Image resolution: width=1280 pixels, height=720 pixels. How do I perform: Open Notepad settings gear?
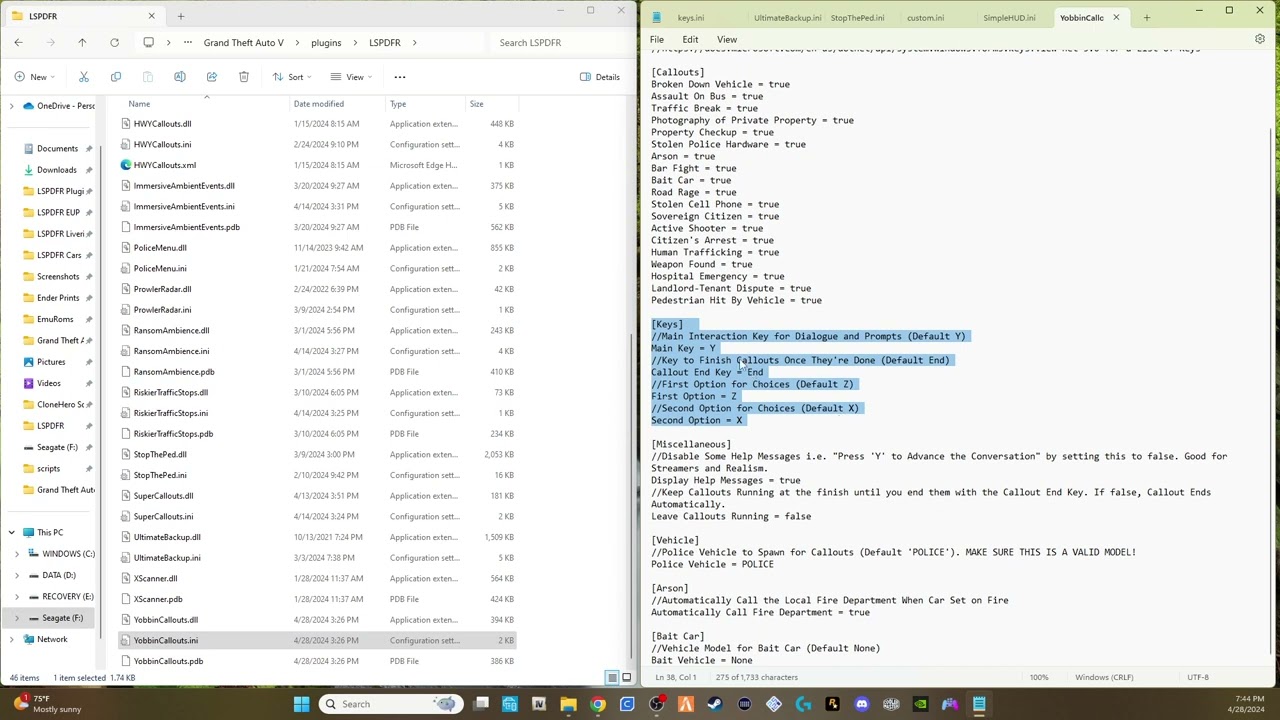[1260, 40]
